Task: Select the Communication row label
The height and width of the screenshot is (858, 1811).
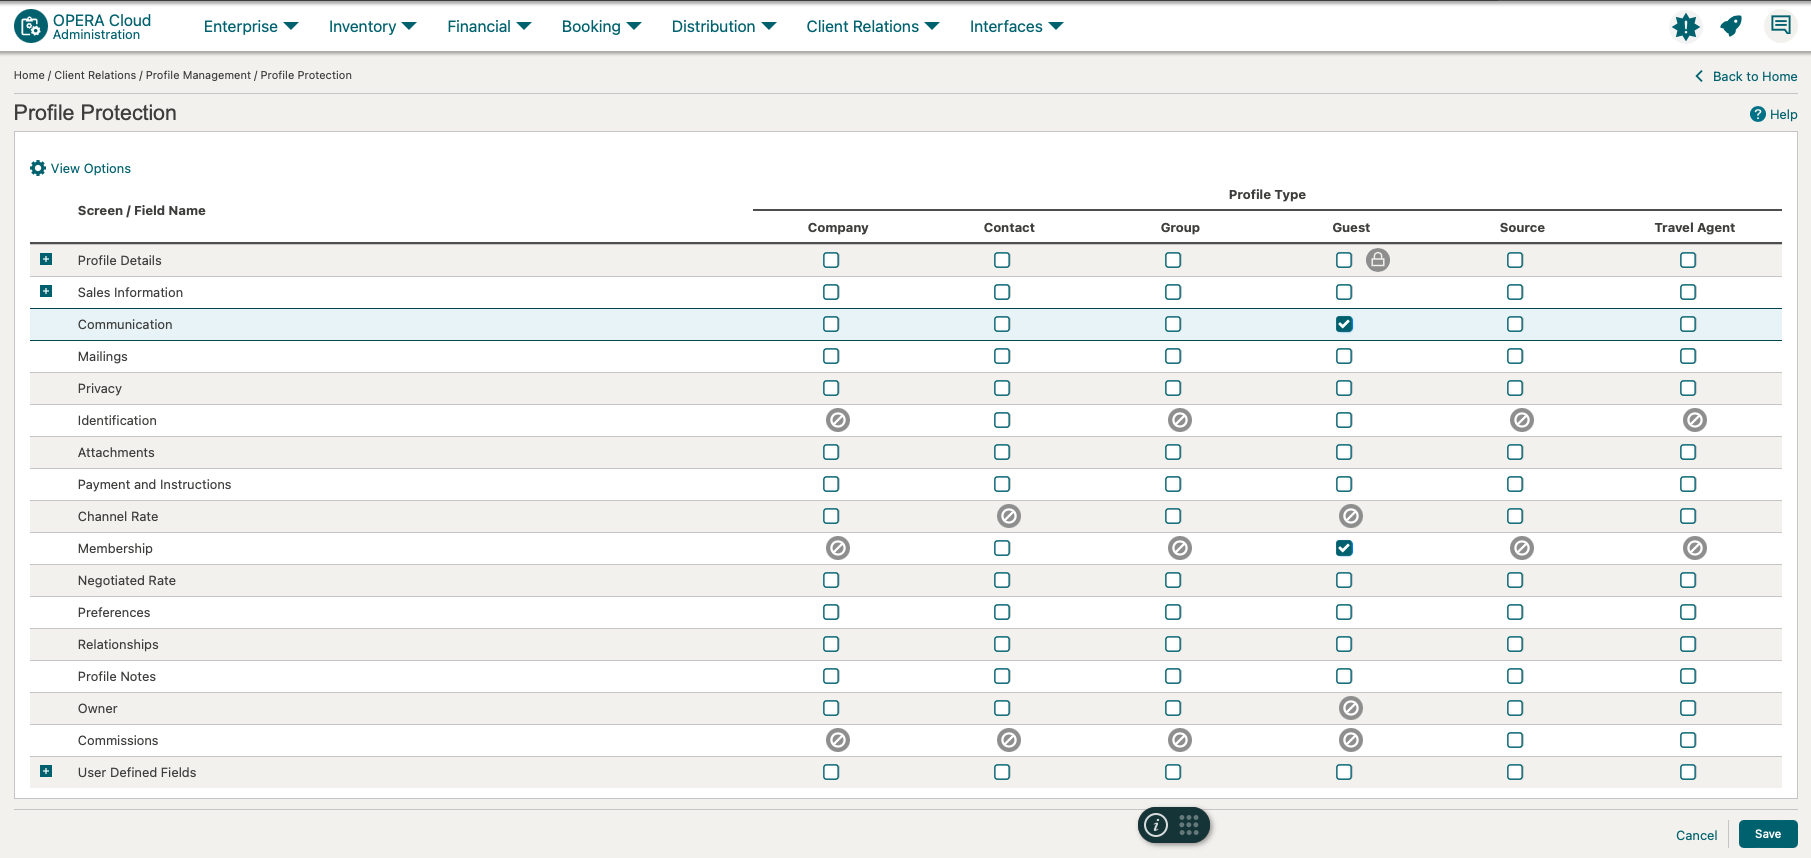Action: click(x=125, y=324)
